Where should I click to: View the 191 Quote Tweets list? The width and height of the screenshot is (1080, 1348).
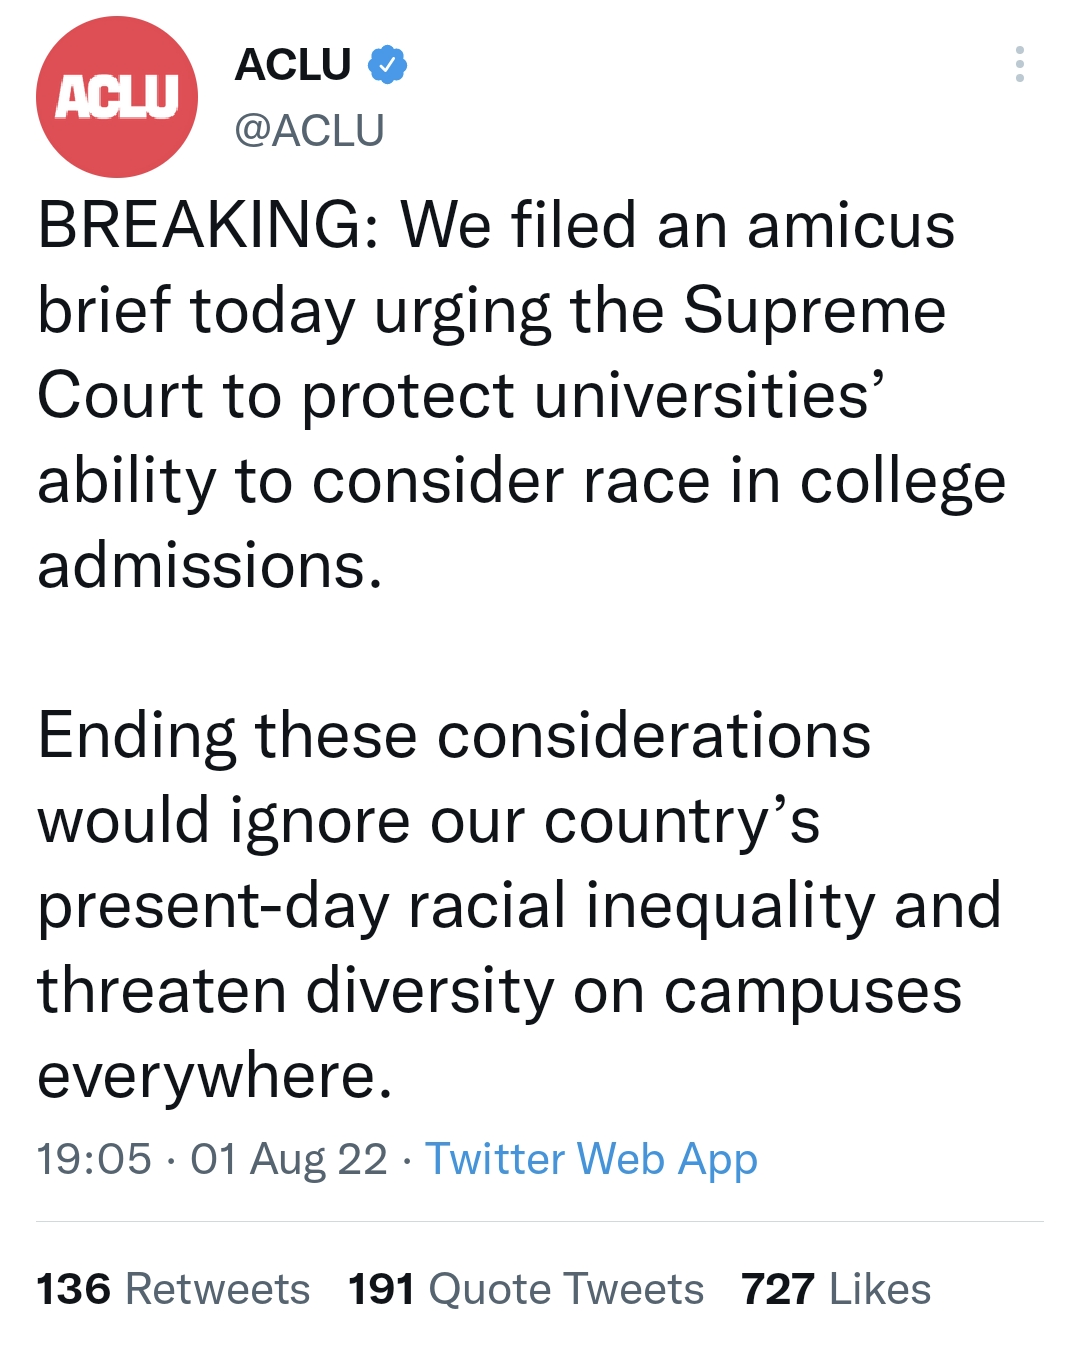(526, 1289)
